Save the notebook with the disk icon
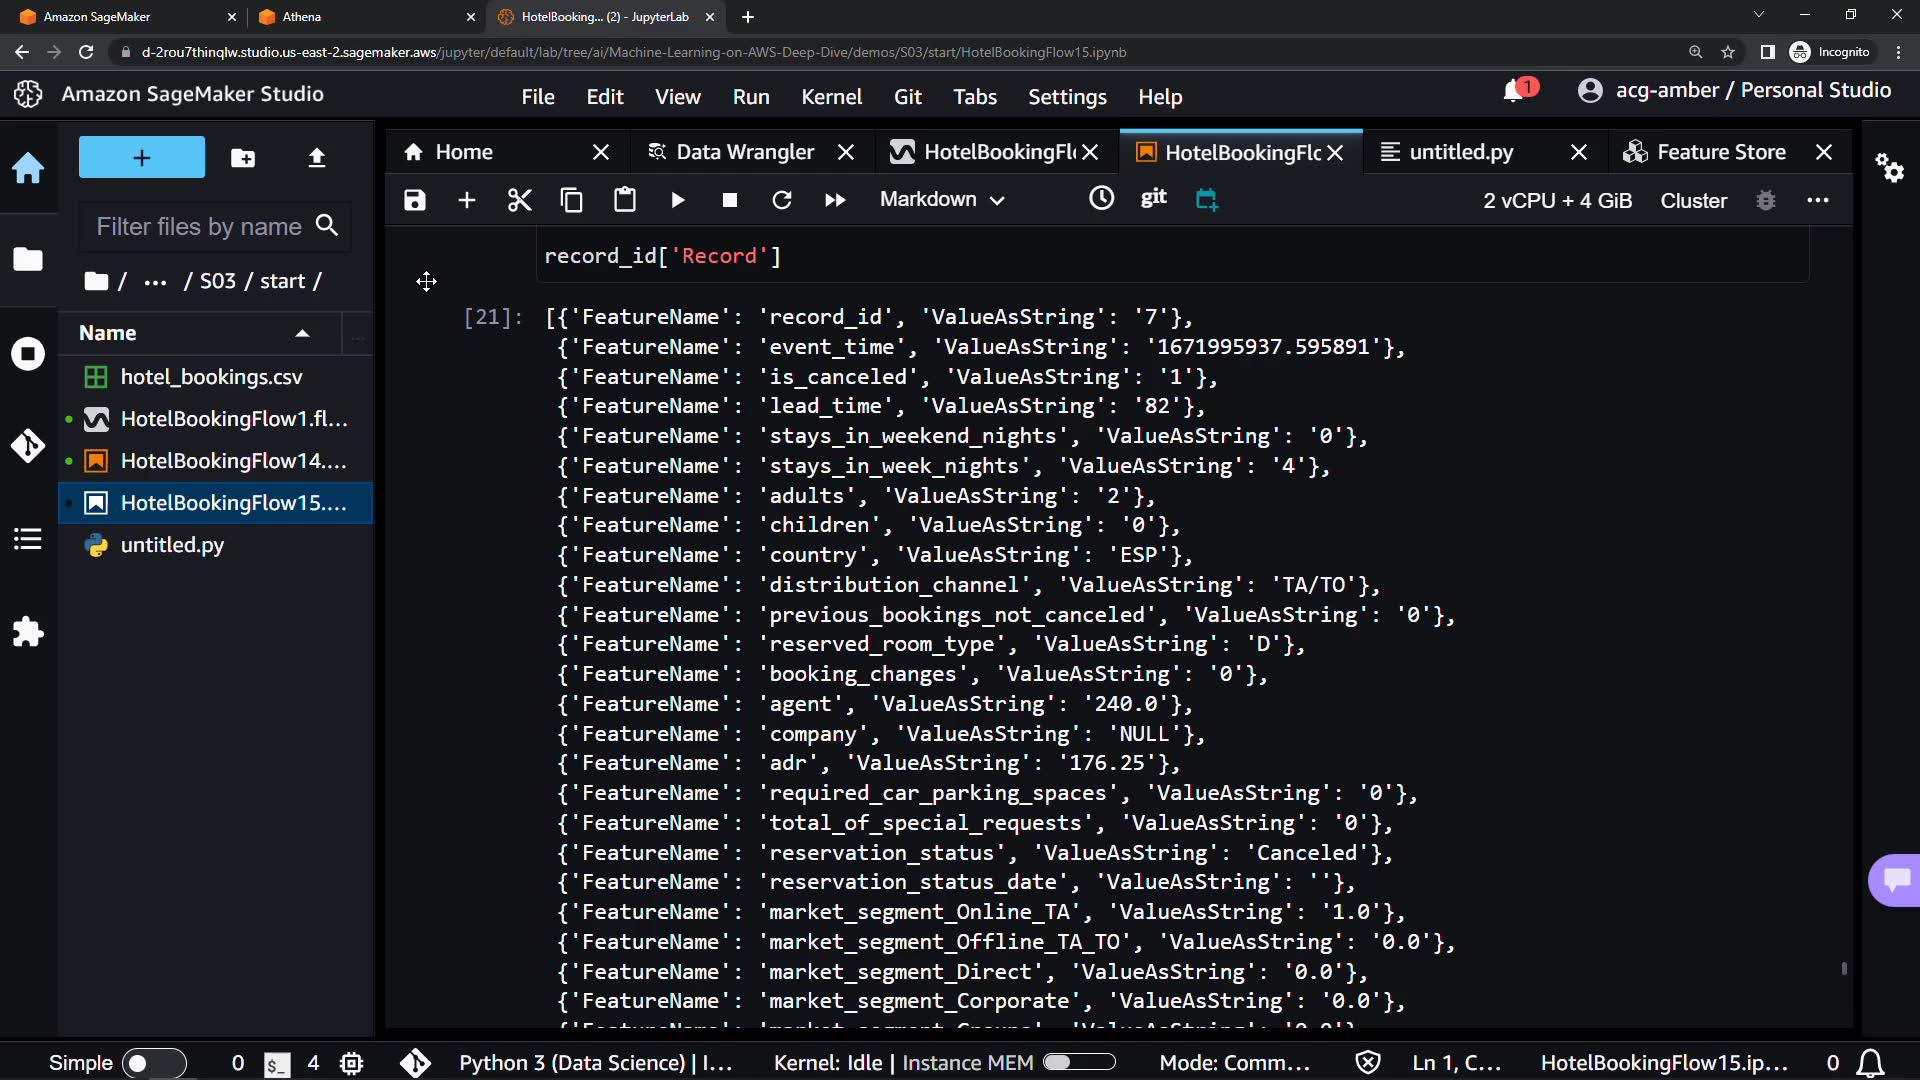 tap(414, 200)
